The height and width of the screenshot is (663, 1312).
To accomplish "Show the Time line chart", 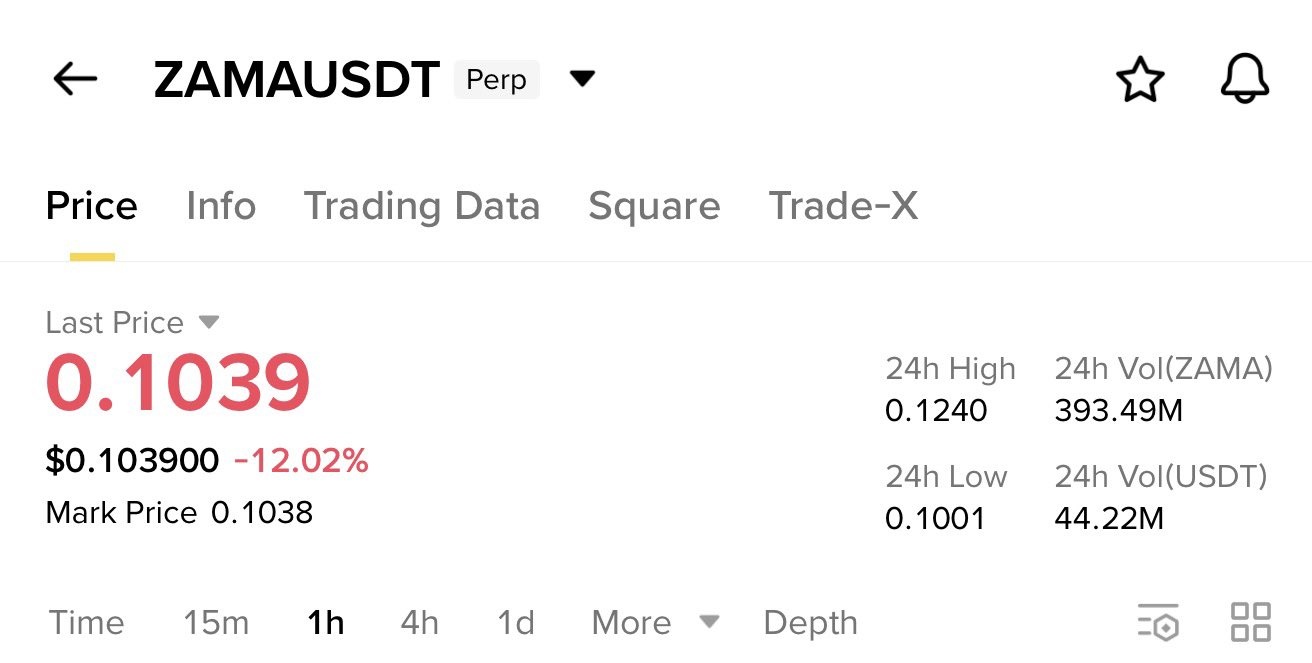I will click(87, 623).
